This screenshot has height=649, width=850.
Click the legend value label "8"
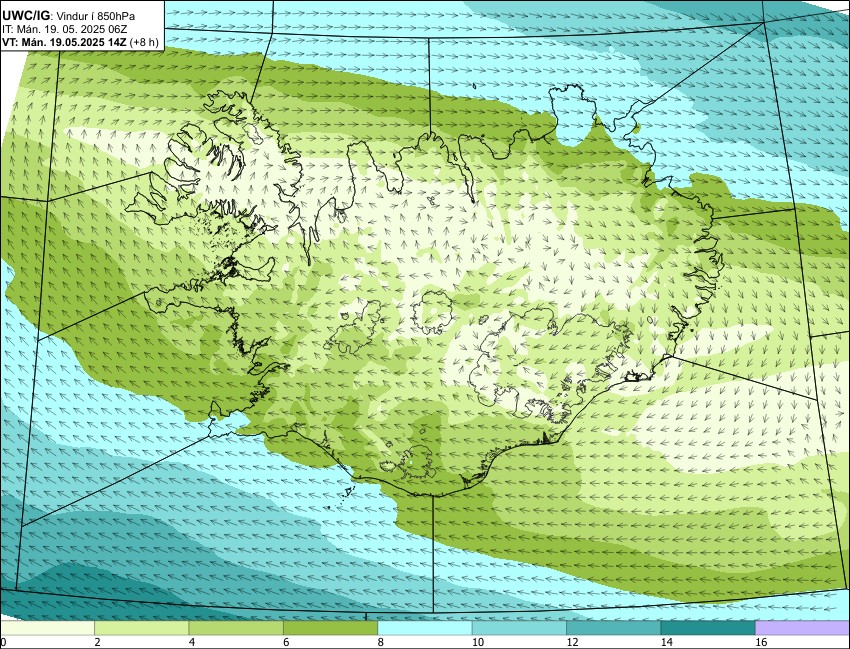tap(381, 642)
